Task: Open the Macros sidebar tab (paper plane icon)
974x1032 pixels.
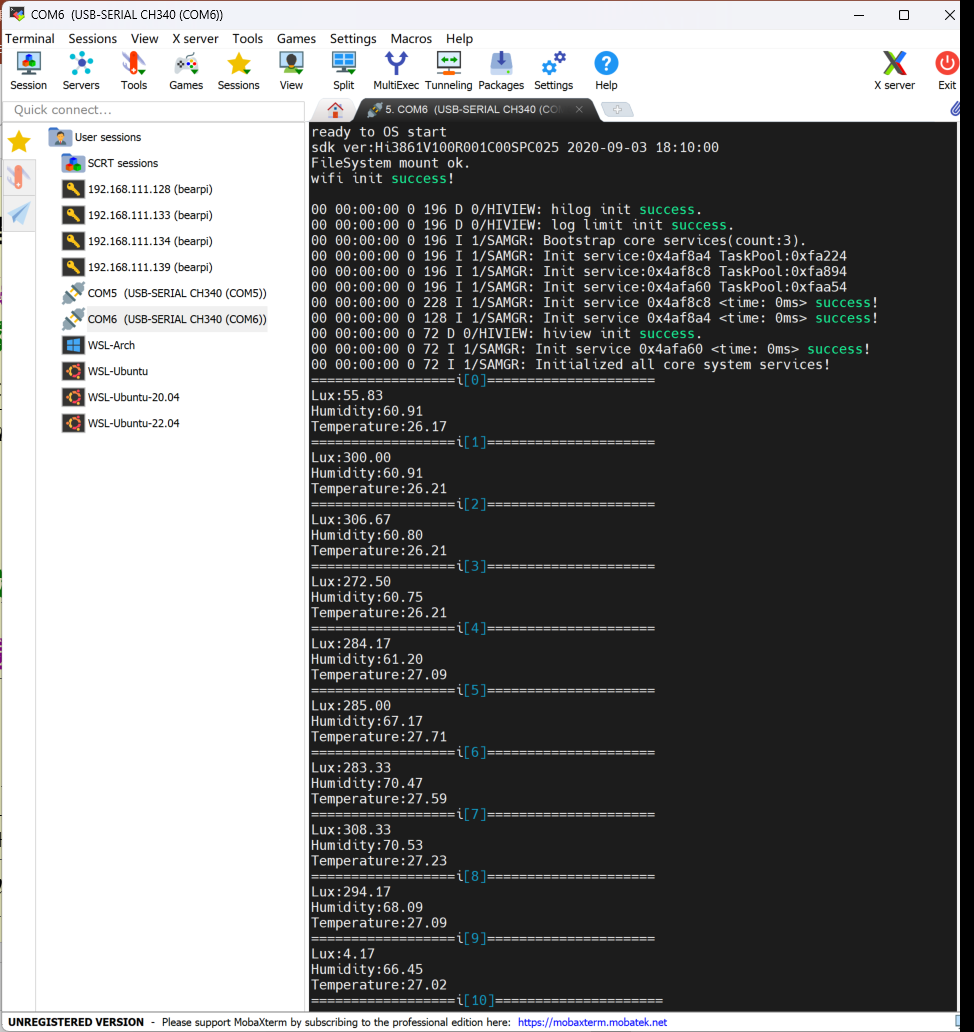Action: [x=19, y=212]
